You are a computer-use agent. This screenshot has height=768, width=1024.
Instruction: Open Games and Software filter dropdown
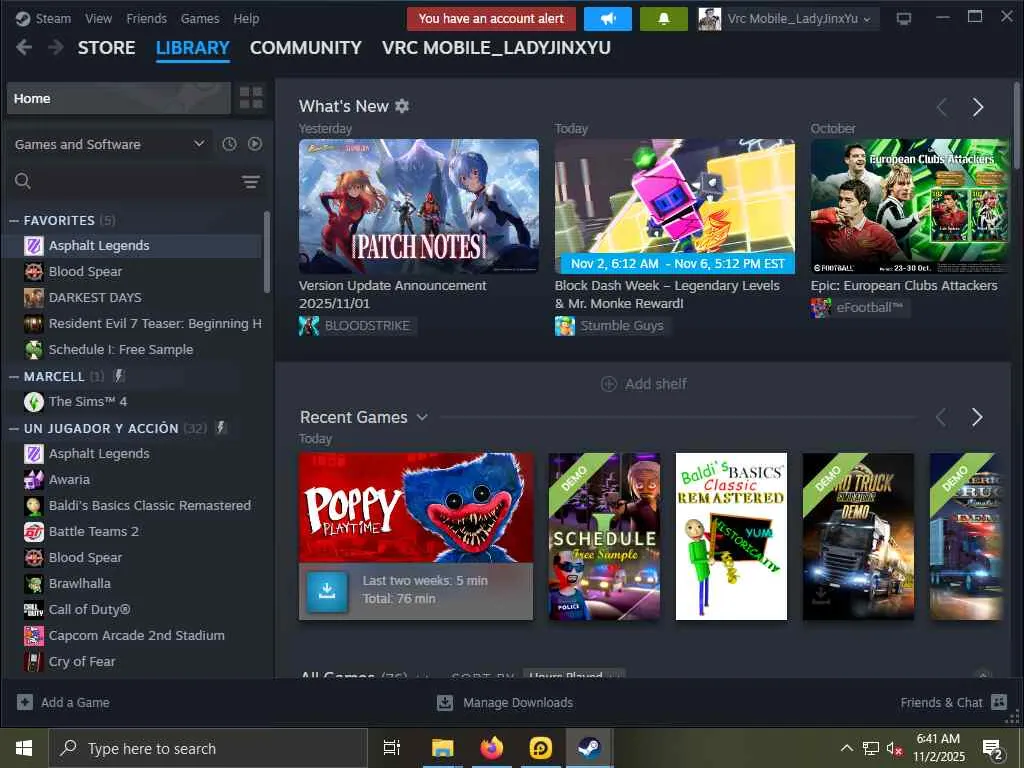pos(109,144)
